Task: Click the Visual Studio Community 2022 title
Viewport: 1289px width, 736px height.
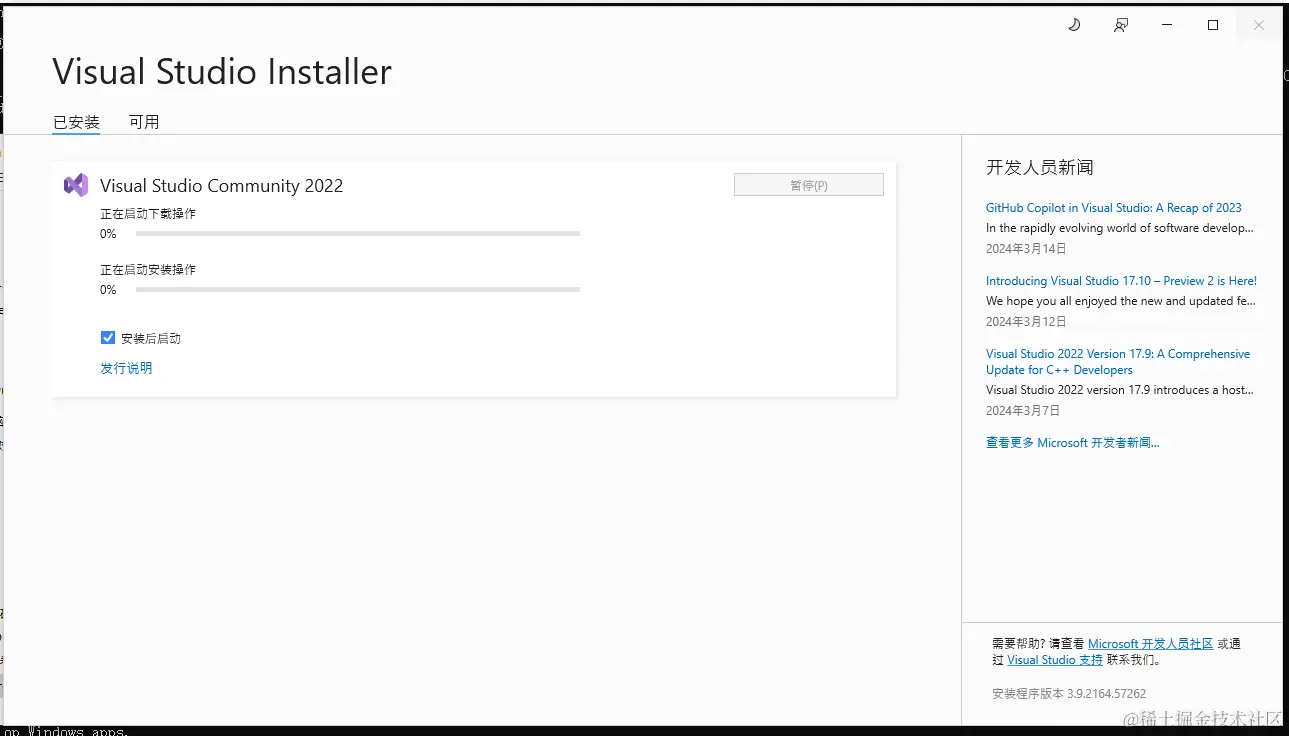Action: tap(221, 186)
